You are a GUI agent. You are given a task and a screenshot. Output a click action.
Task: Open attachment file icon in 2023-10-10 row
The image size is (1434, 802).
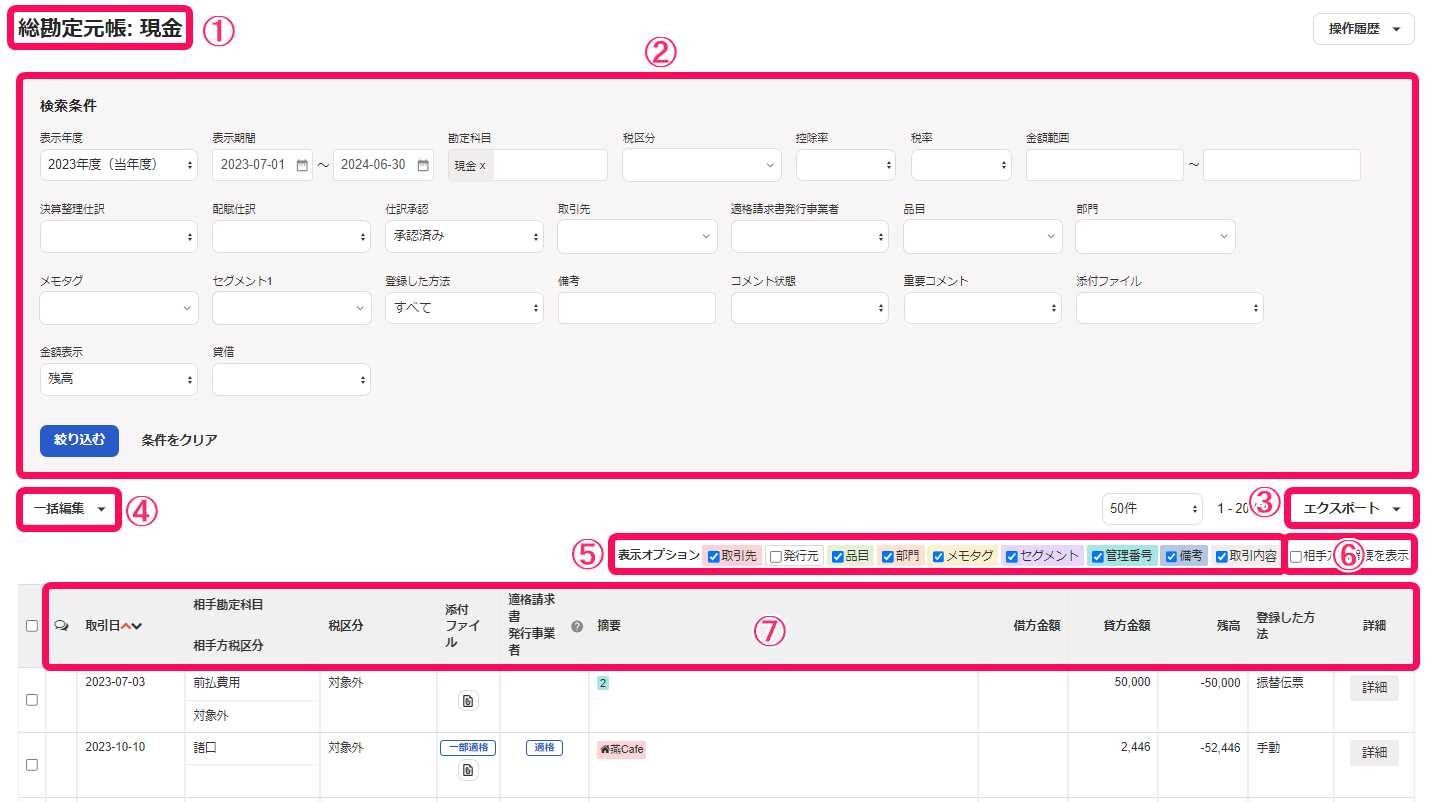[x=468, y=770]
